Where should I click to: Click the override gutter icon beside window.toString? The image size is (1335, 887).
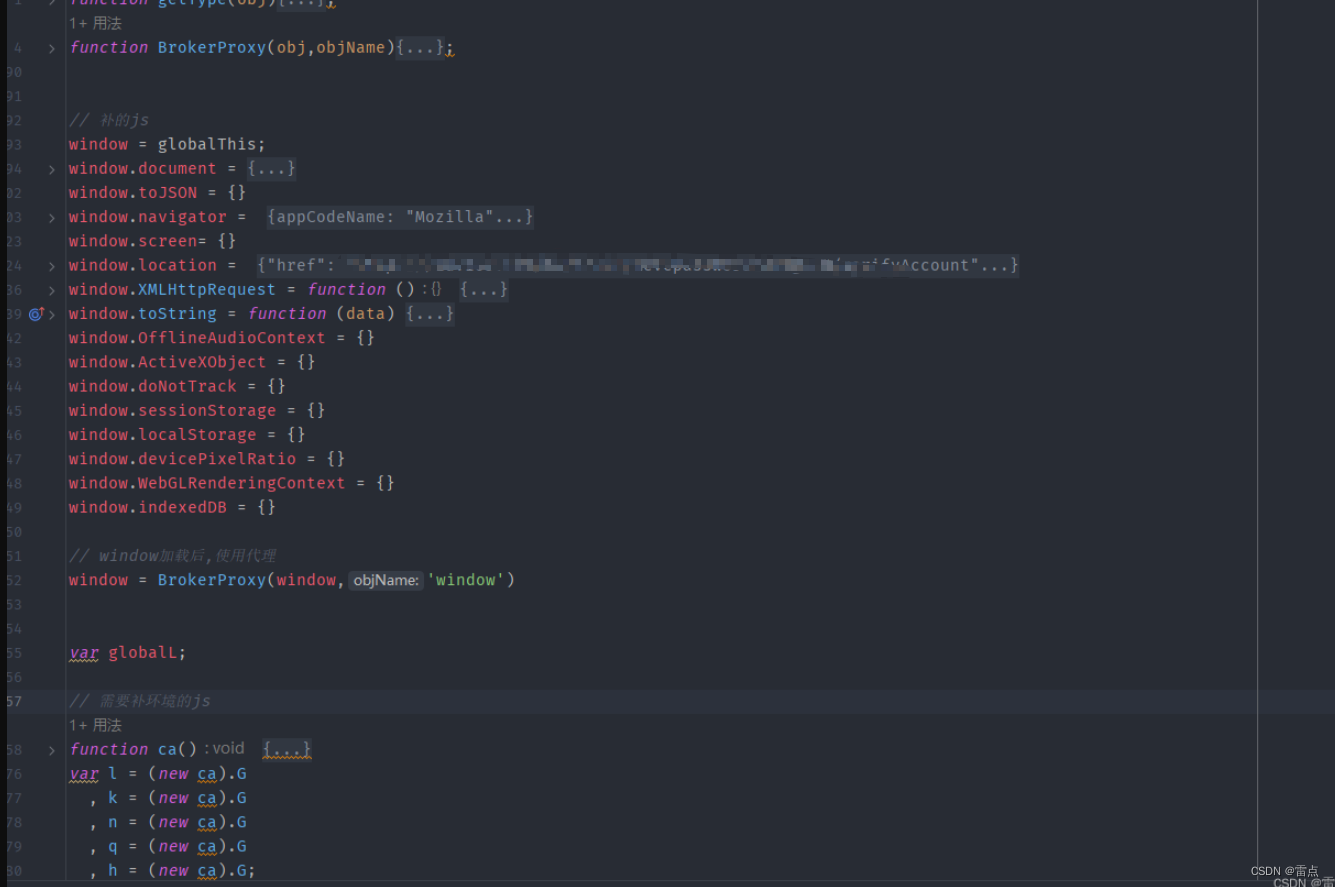pyautogui.click(x=36, y=314)
